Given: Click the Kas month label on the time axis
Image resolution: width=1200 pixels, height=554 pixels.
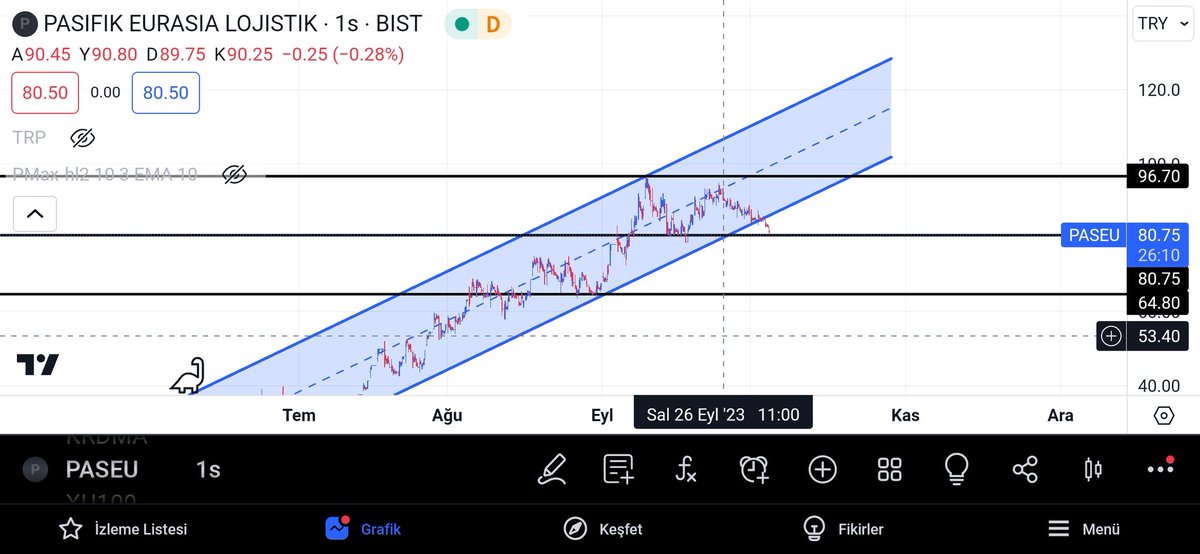Looking at the screenshot, I should pyautogui.click(x=905, y=415).
